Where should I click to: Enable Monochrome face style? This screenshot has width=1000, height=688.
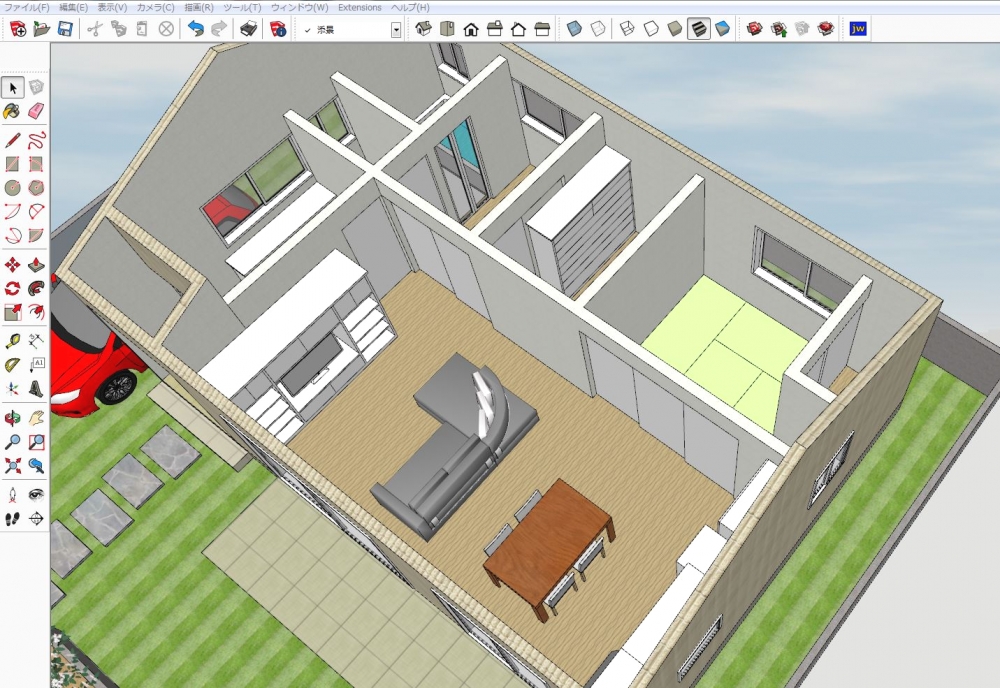[x=722, y=29]
